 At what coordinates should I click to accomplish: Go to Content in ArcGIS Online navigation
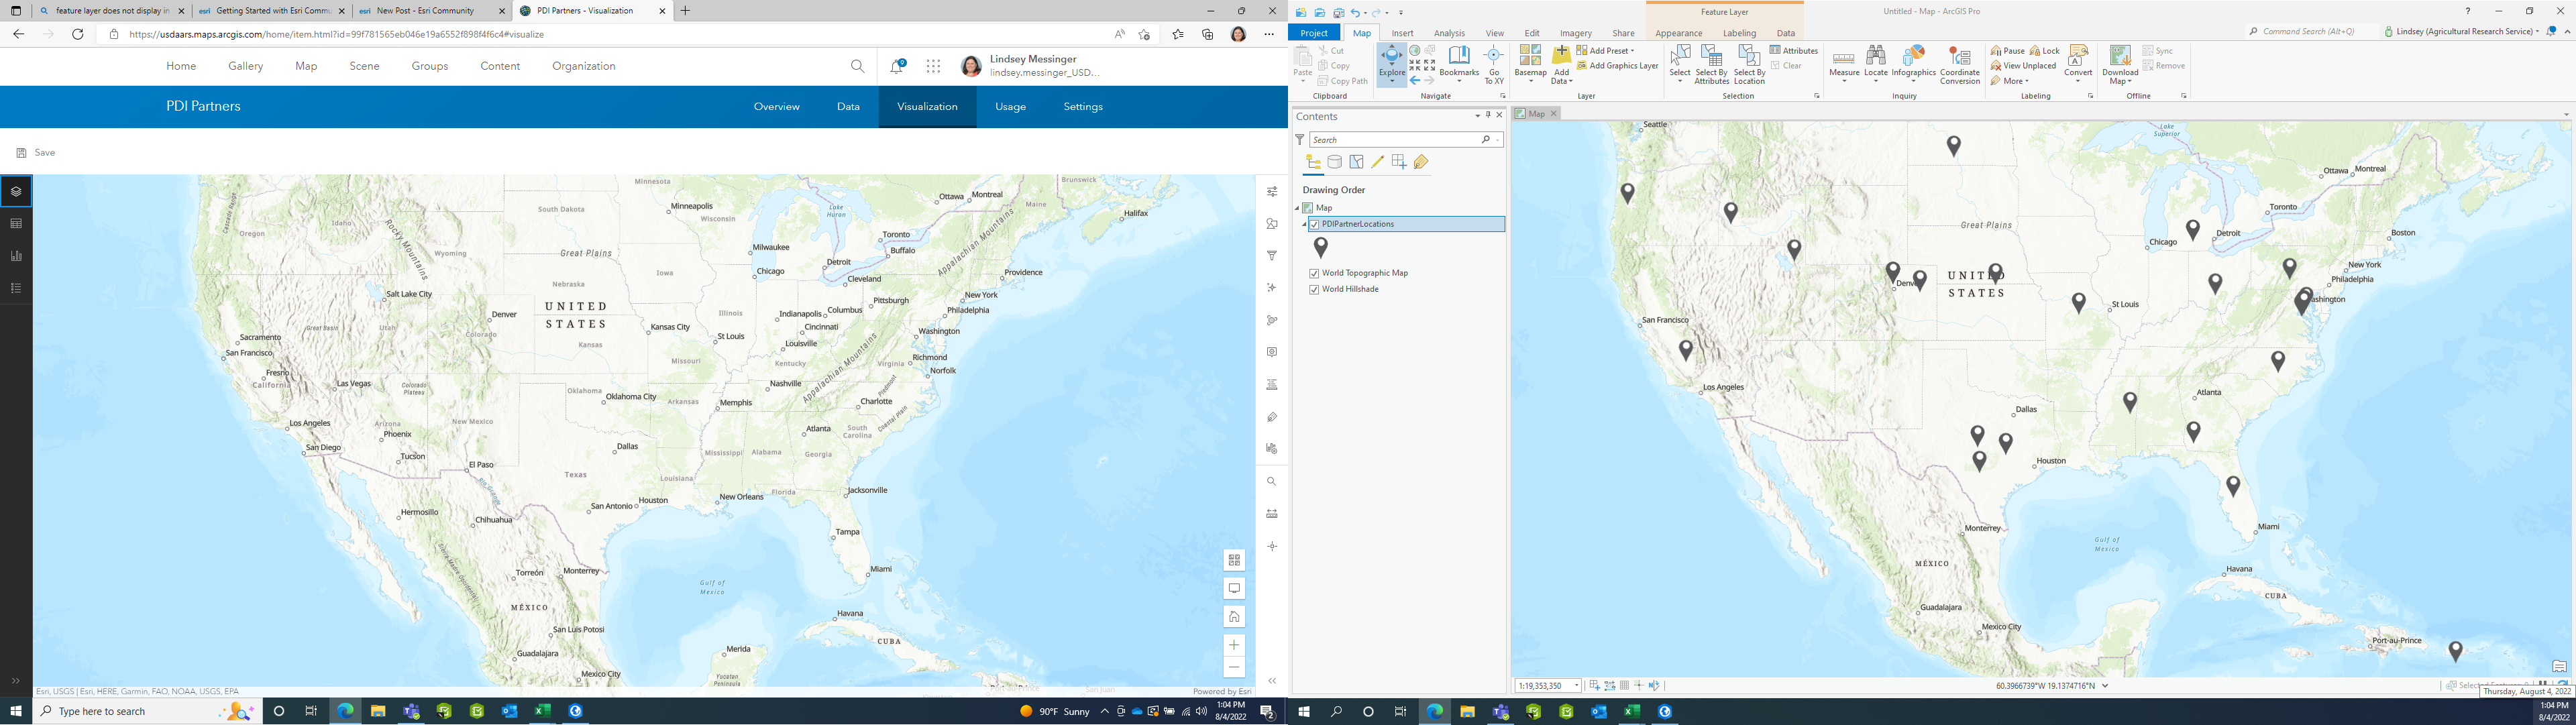click(500, 66)
